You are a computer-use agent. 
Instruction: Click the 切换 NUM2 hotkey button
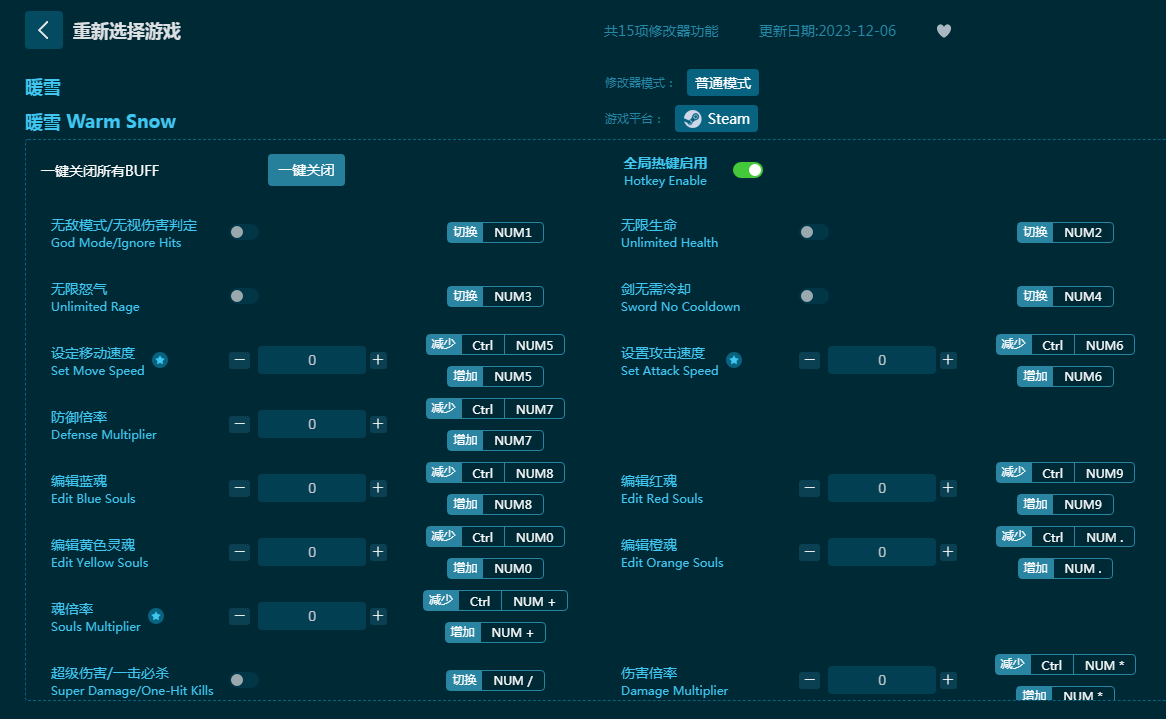tap(1066, 232)
